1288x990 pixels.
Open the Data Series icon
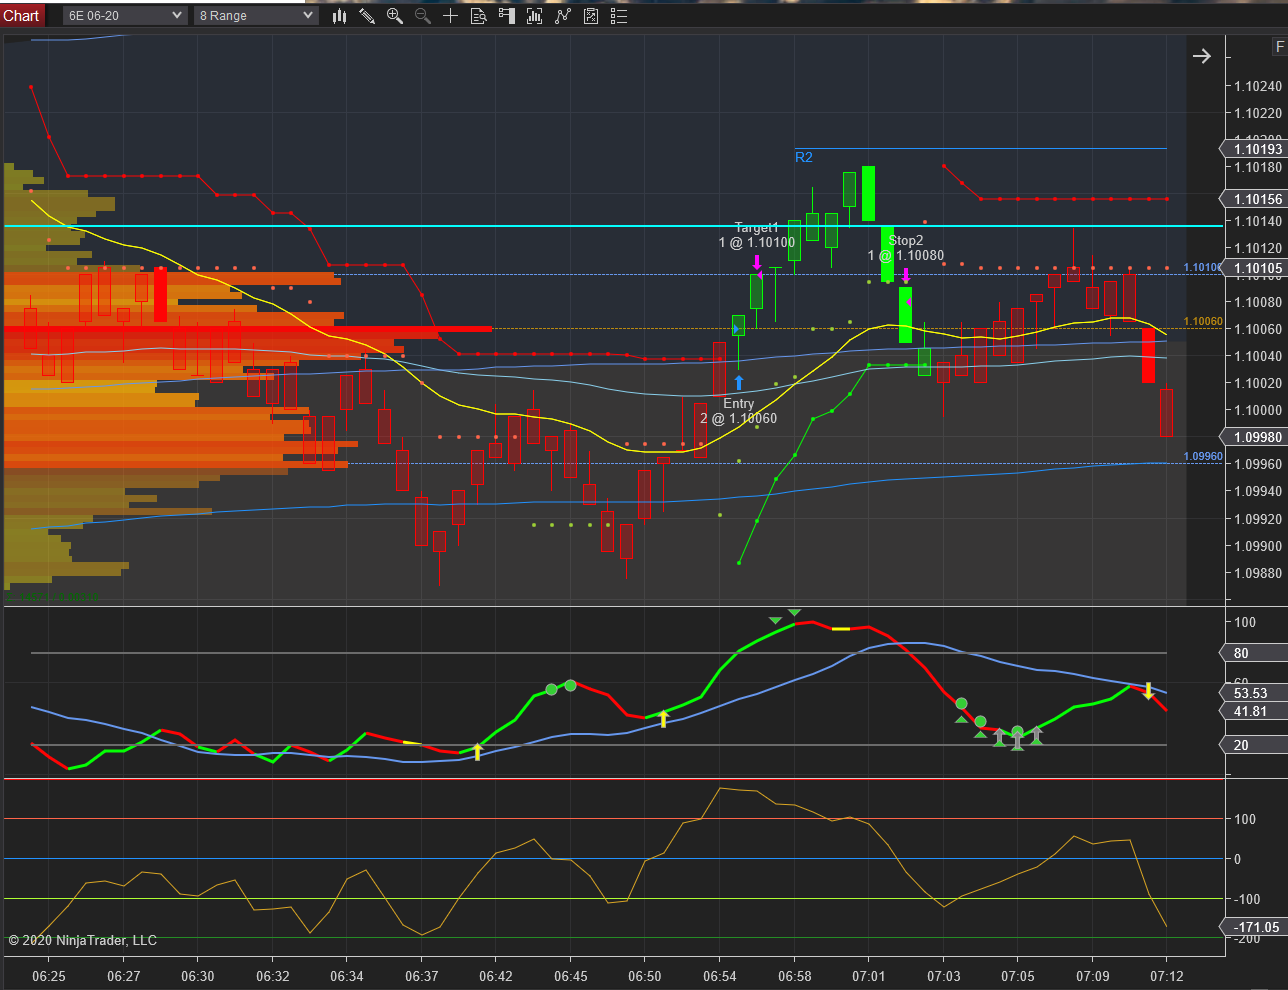[535, 15]
